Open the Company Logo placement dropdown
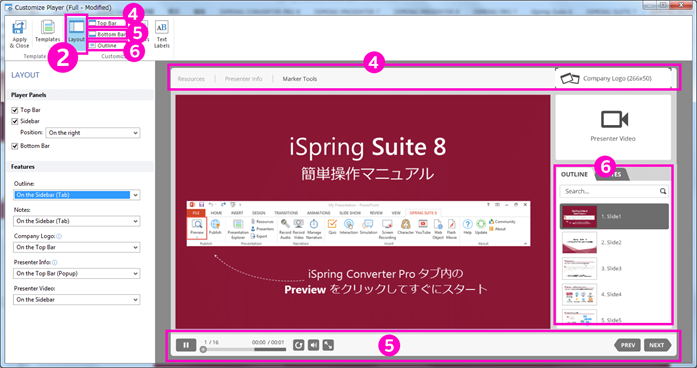The width and height of the screenshot is (697, 368). tap(76, 247)
